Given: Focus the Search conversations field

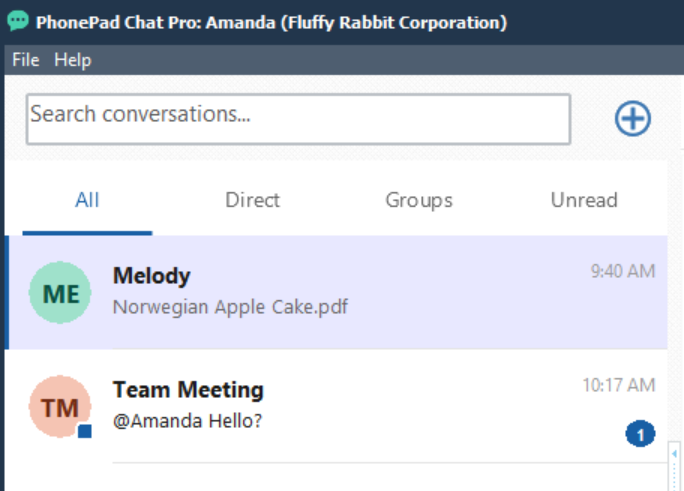Looking at the screenshot, I should click(x=298, y=119).
